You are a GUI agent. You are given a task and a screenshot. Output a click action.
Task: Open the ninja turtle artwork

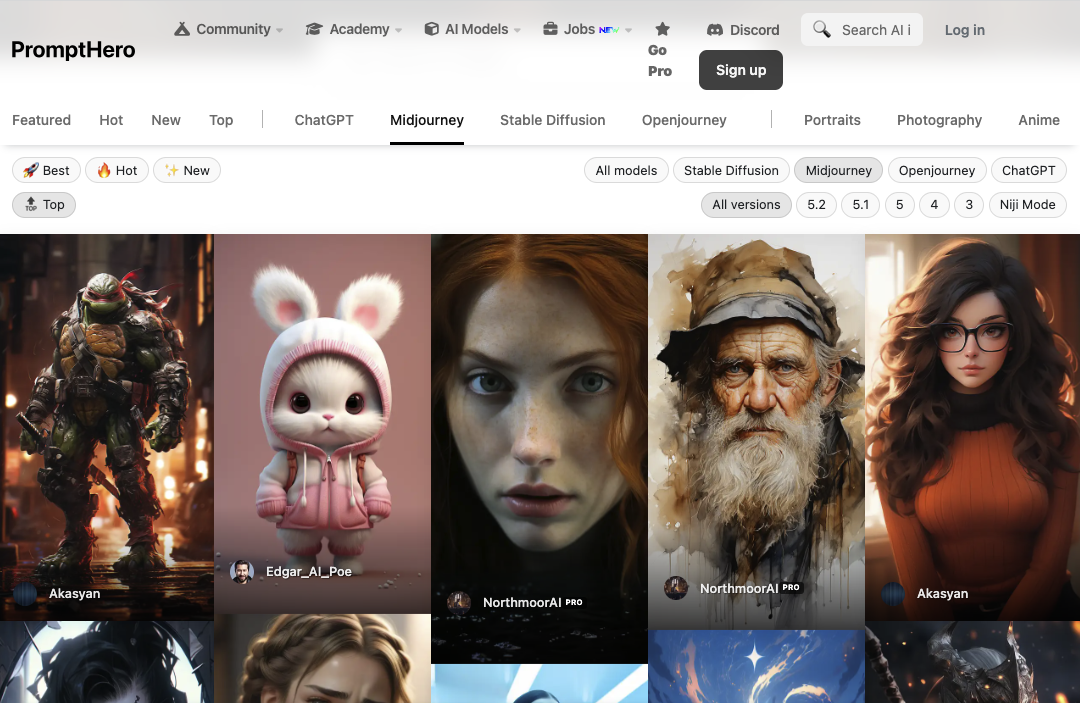(107, 427)
